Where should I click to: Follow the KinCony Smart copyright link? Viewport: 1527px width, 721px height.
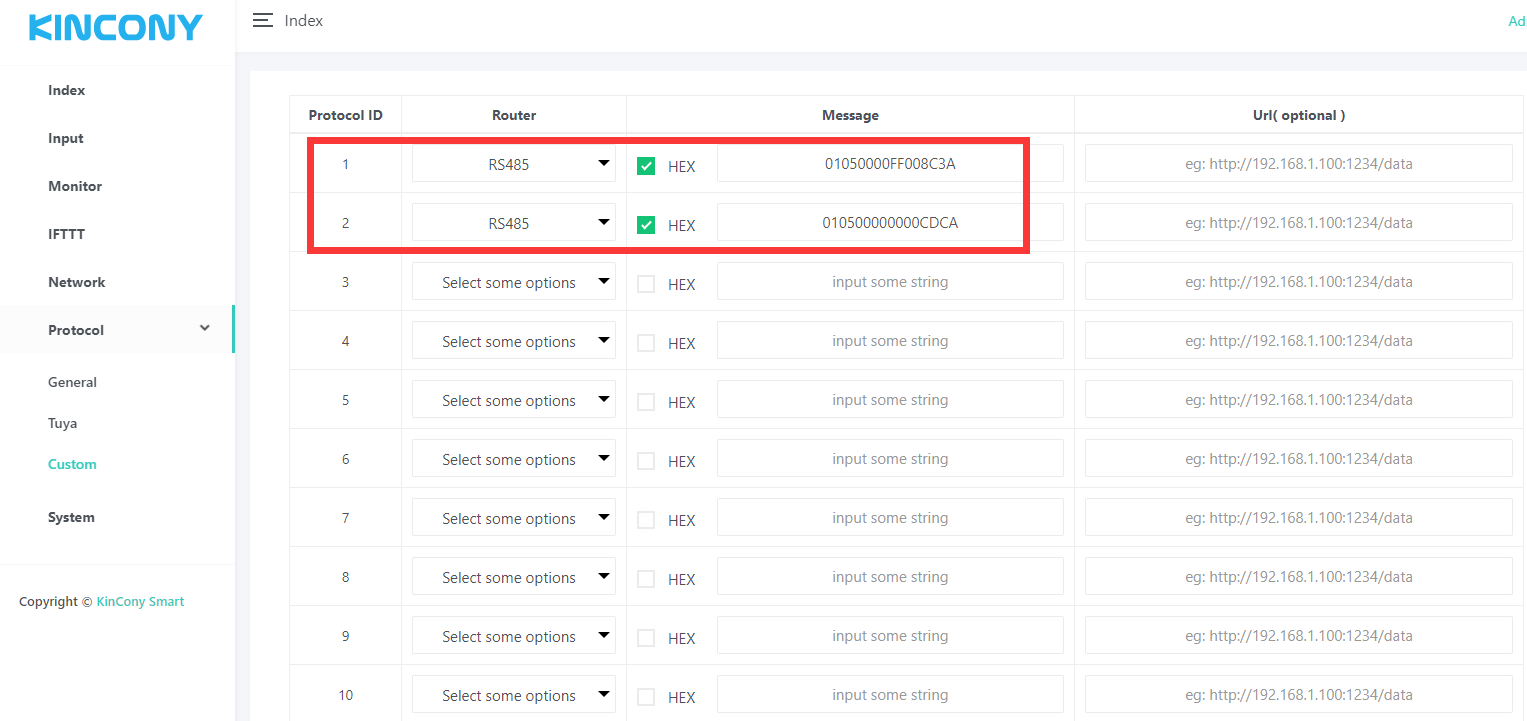pyautogui.click(x=140, y=601)
